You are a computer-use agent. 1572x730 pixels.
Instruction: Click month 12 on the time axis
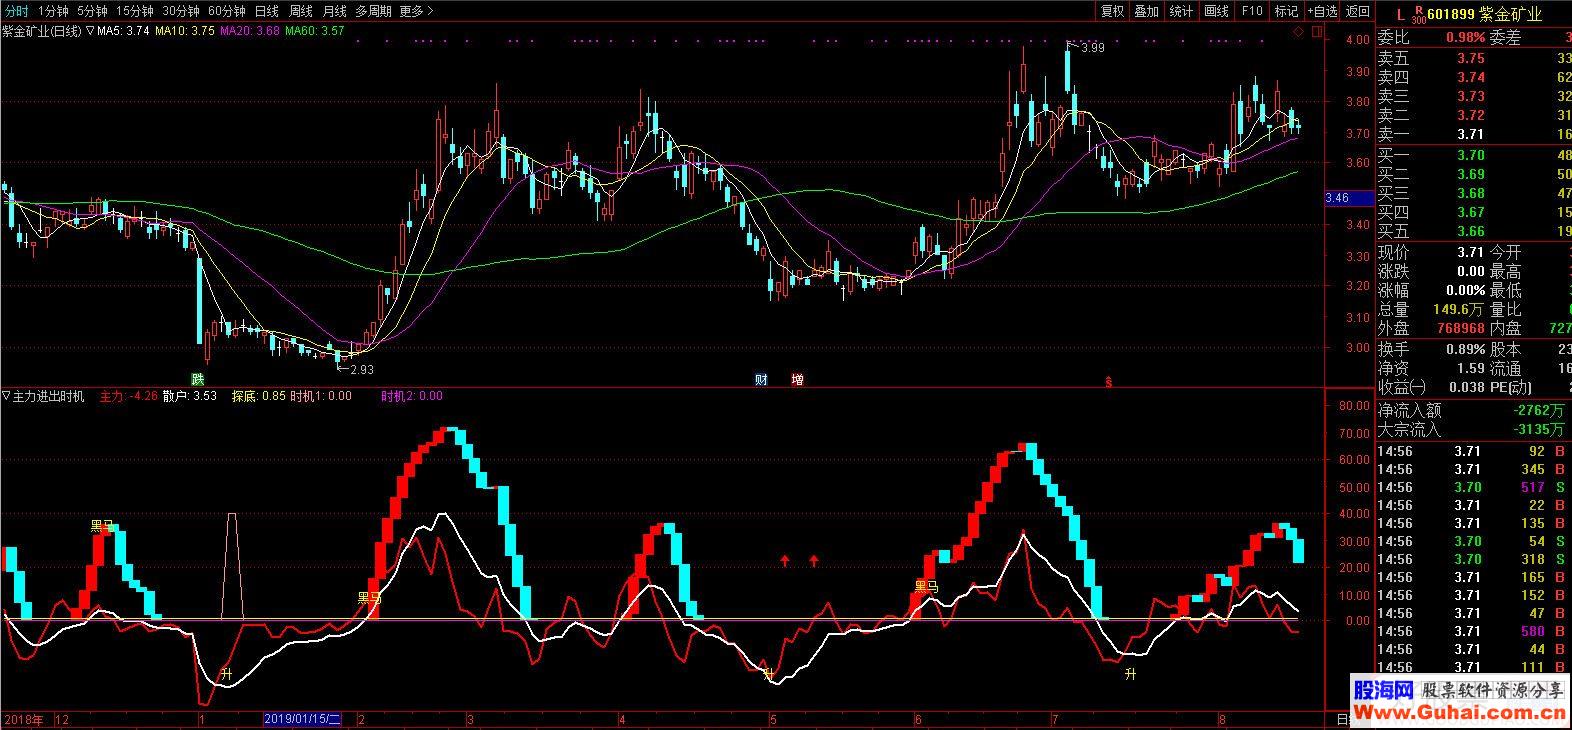coord(62,719)
